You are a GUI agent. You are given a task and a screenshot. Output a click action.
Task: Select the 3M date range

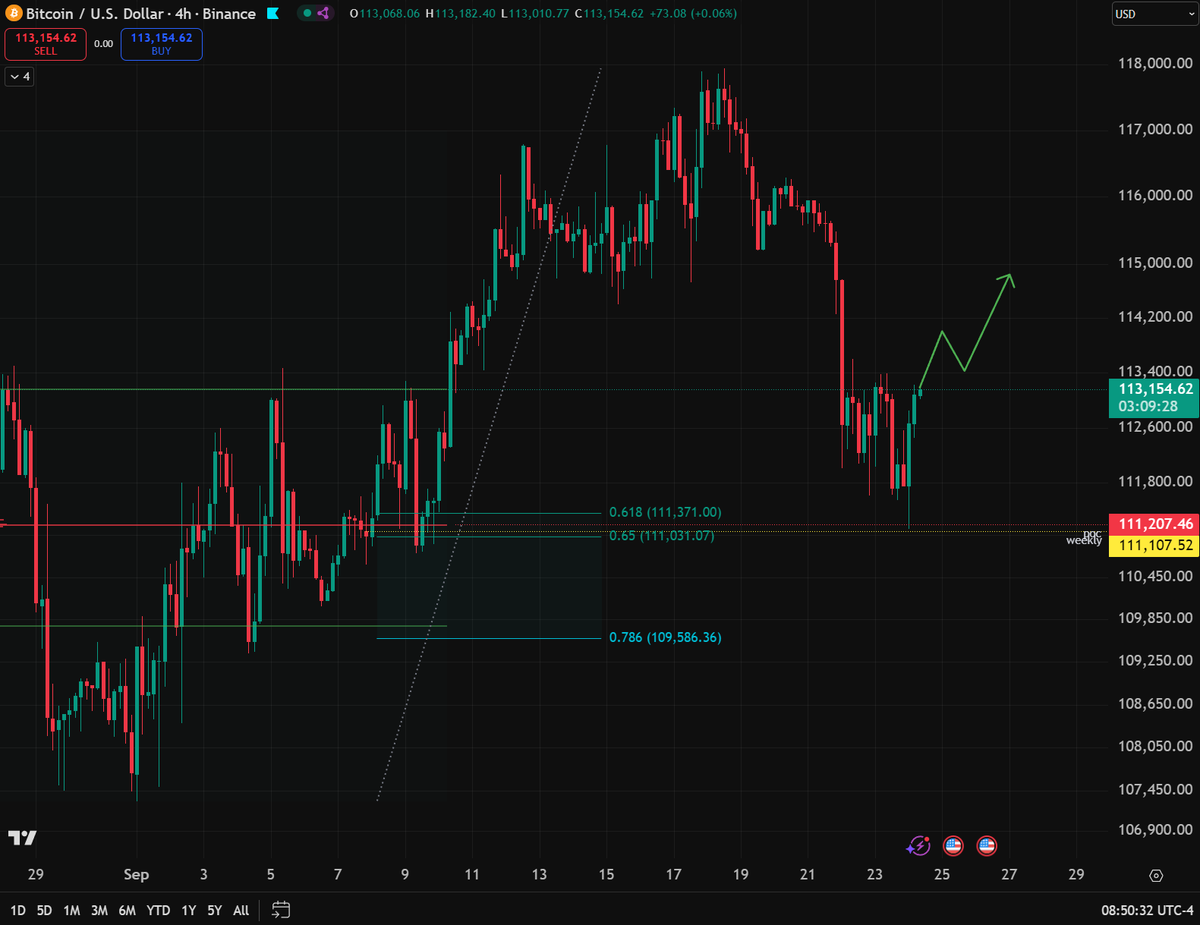pyautogui.click(x=99, y=910)
